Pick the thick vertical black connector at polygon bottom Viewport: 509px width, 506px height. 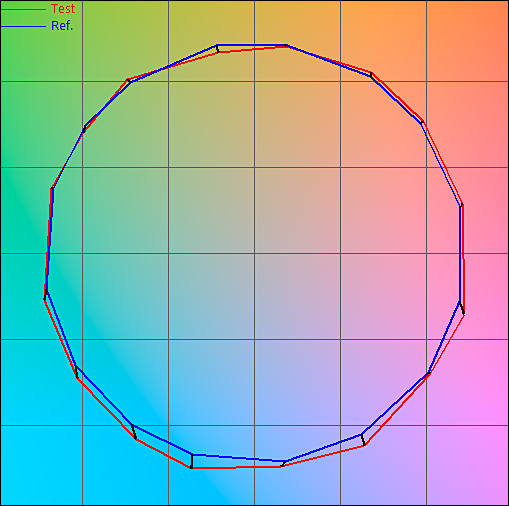pos(192,461)
